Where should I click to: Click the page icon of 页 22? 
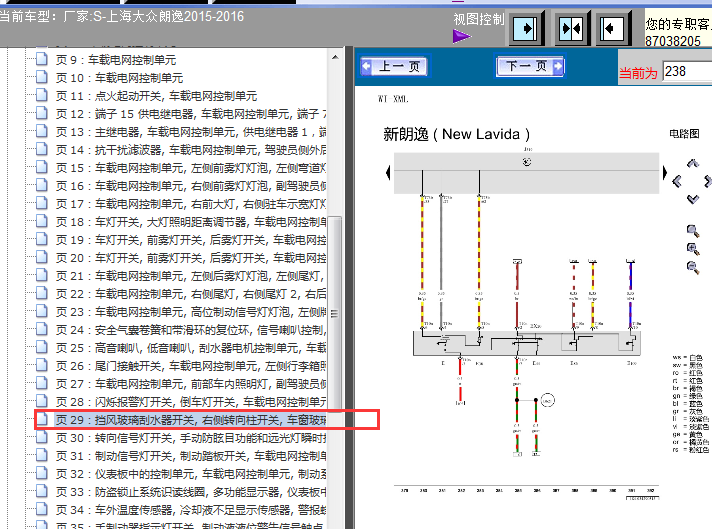tap(42, 293)
